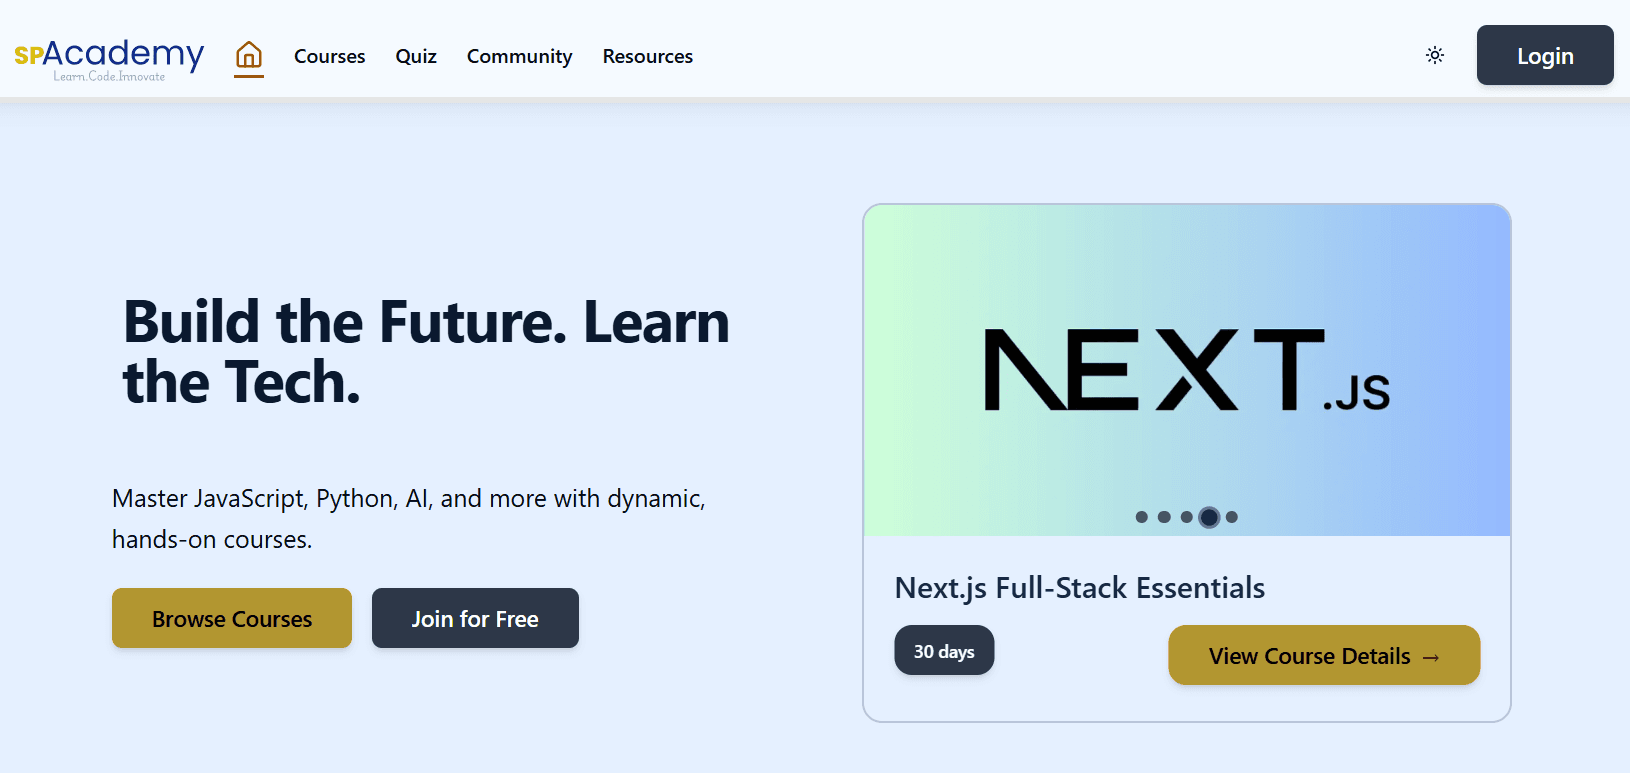Select the fifth carousel dot
Screen dimensions: 1630x773
coord(1232,517)
